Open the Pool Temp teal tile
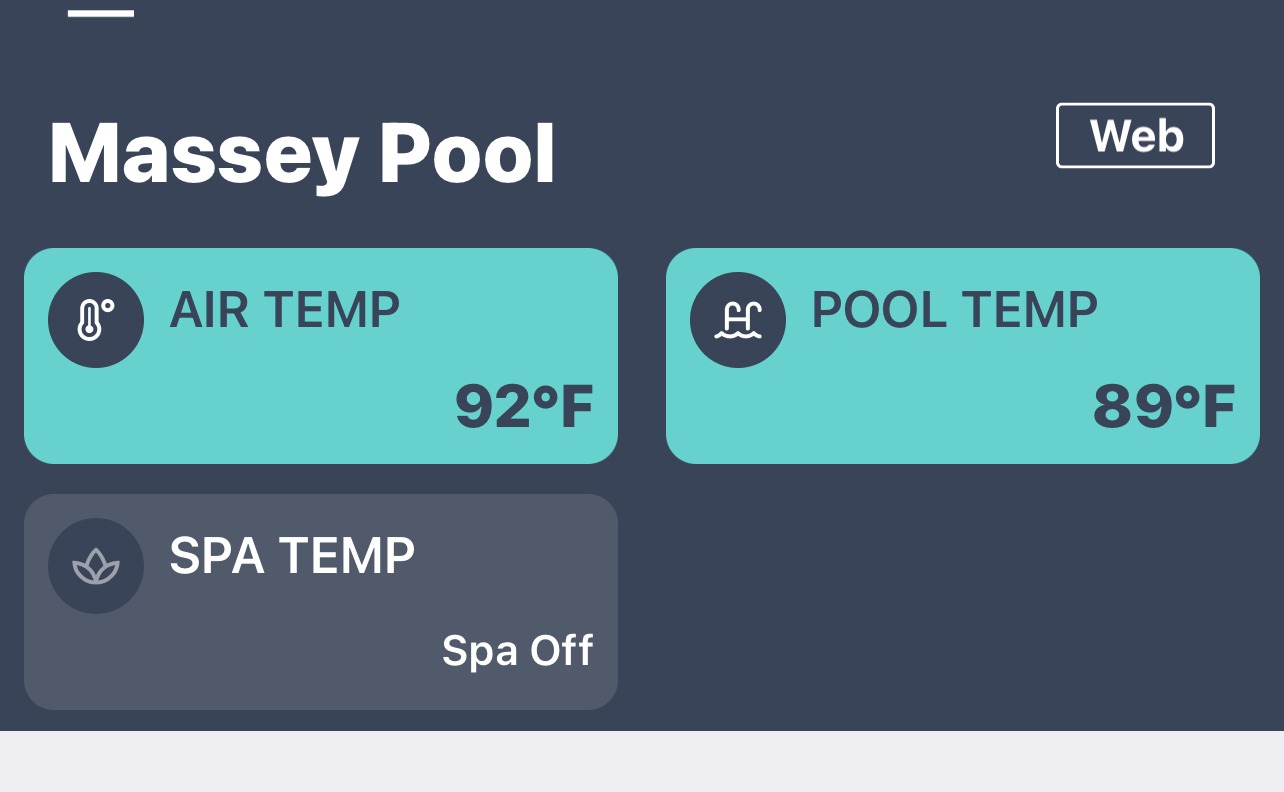This screenshot has height=792, width=1284. click(963, 356)
